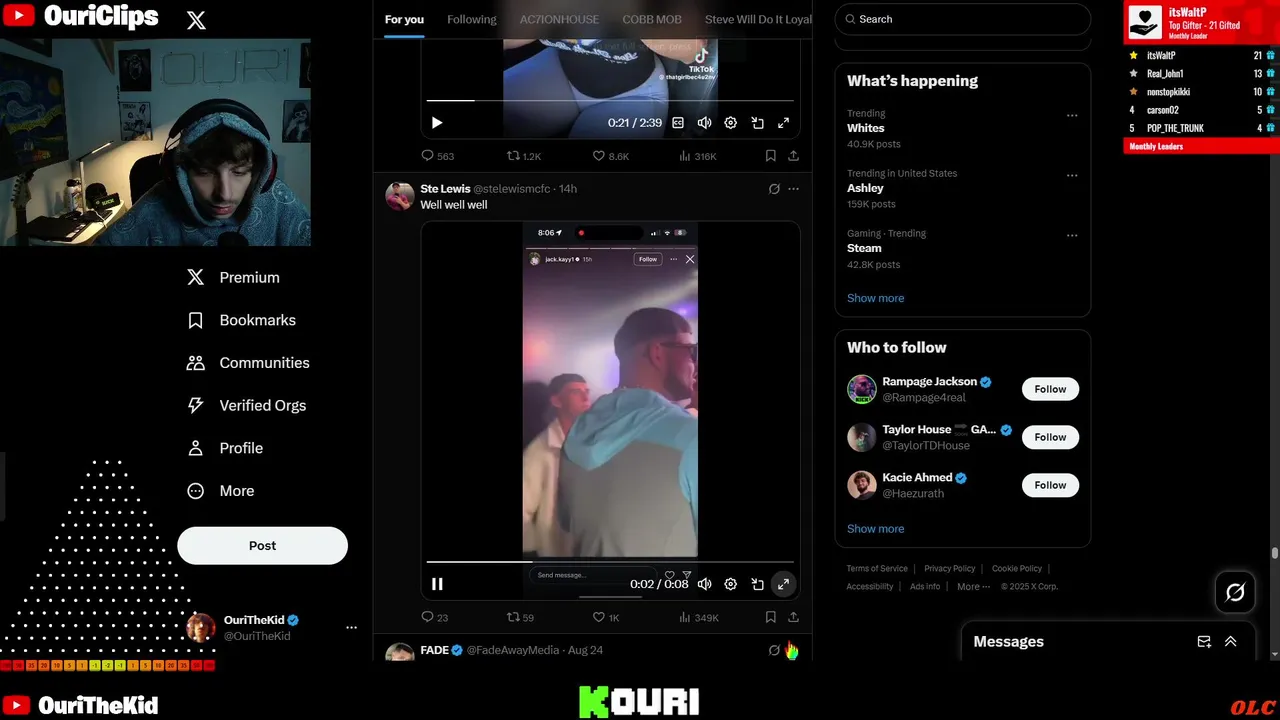The image size is (1280, 720).
Task: Open settings gear on the top video
Action: point(731,123)
